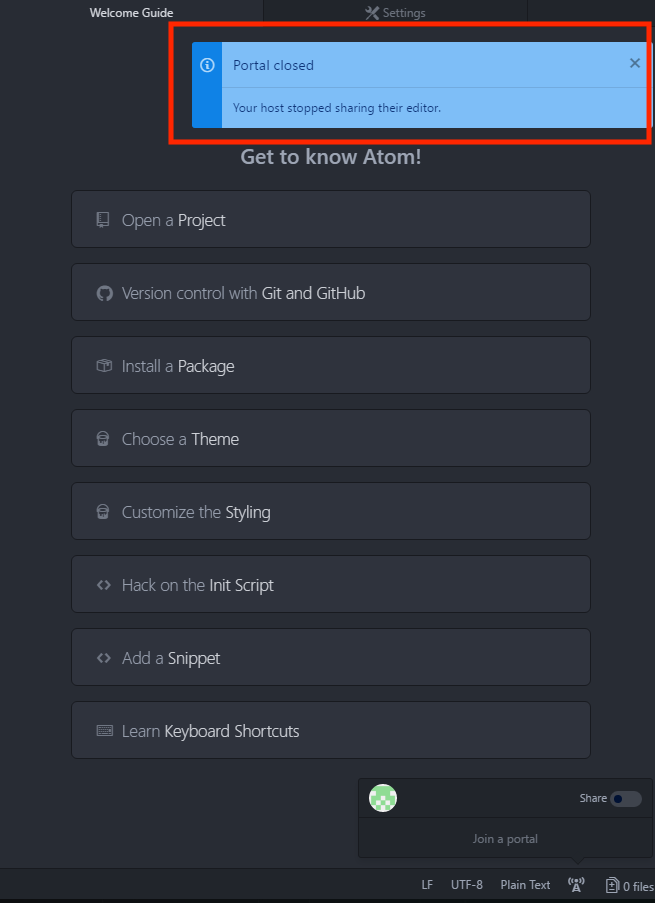Image resolution: width=655 pixels, height=903 pixels.
Task: Click the UTF-8 encoding selector
Action: (466, 885)
